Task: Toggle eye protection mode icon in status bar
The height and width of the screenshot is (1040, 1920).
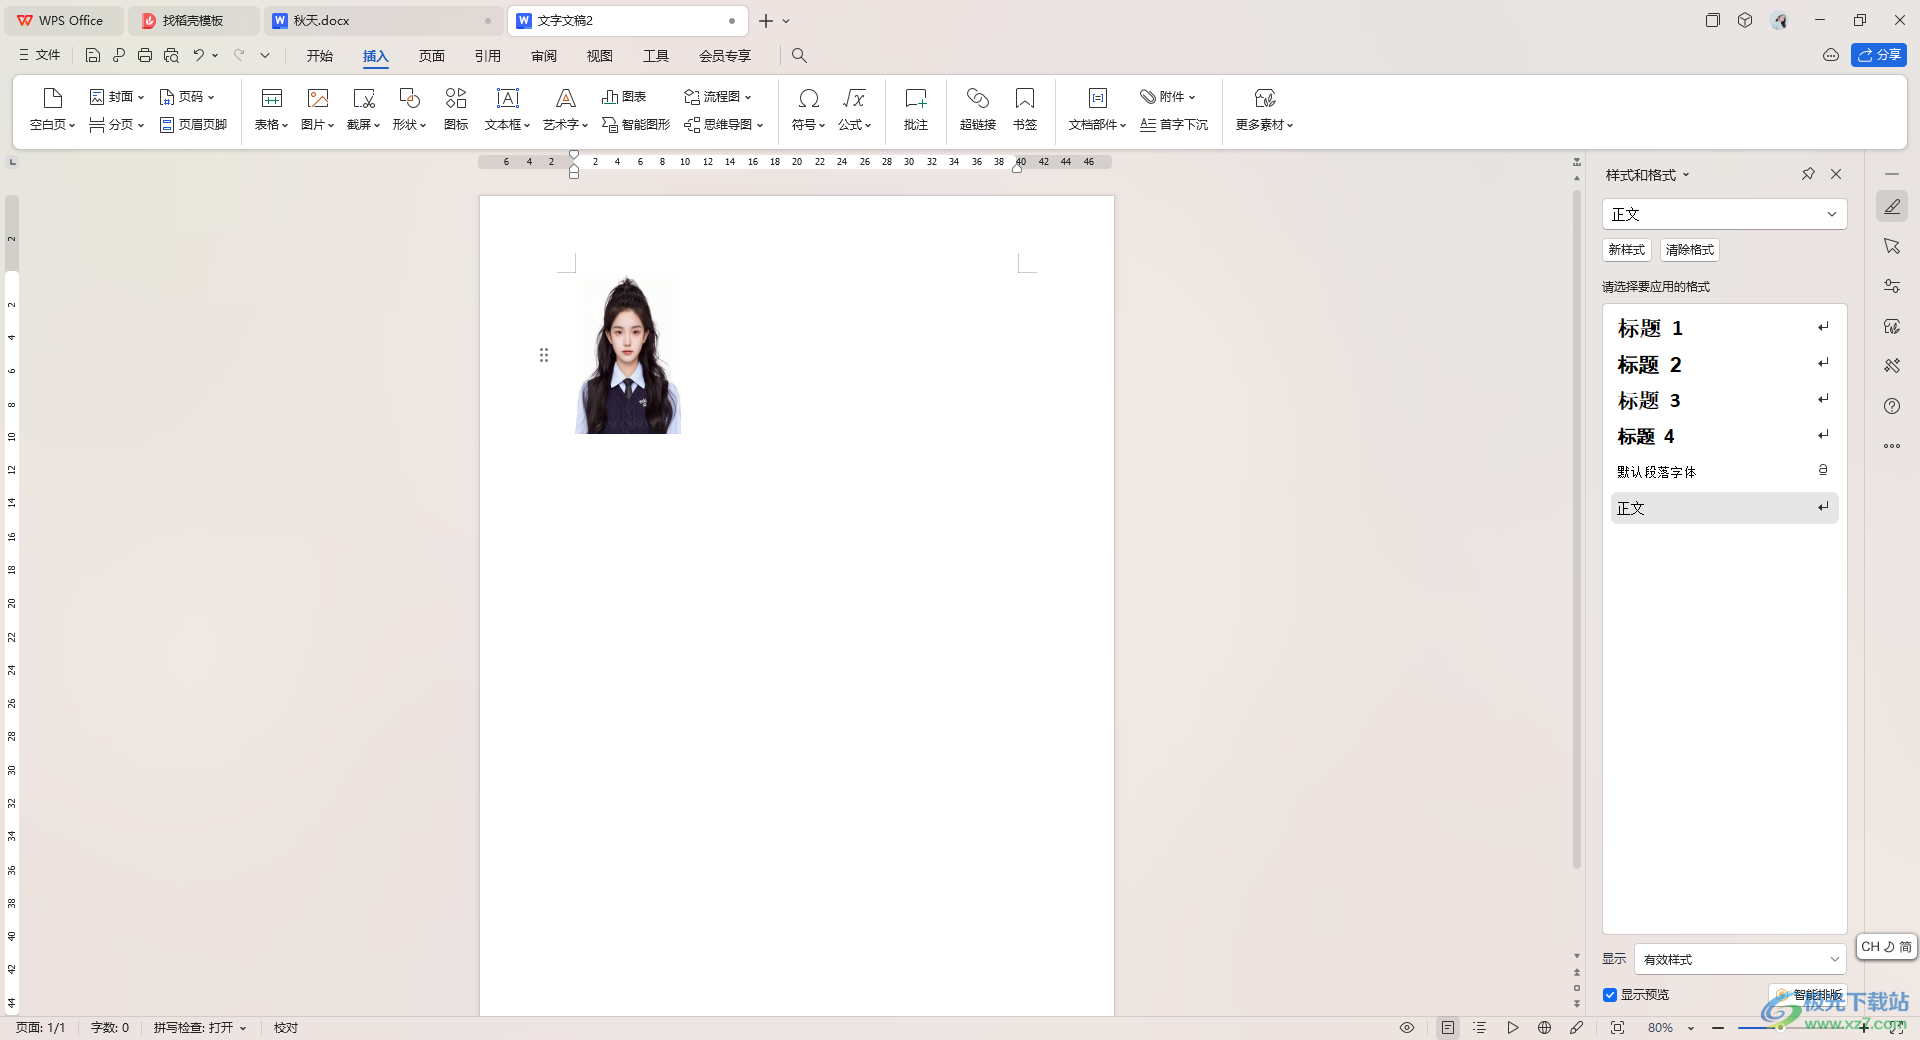Action: (x=1407, y=1028)
